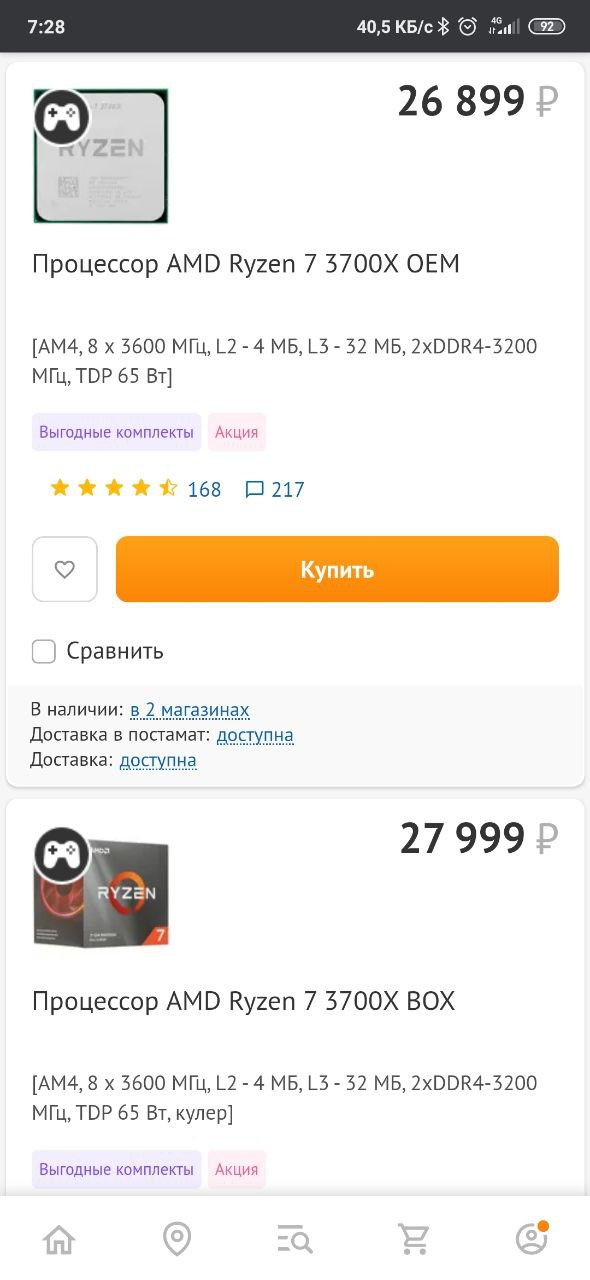The image size is (590, 1280).
Task: Open the user profile icon
Action: point(531,1238)
